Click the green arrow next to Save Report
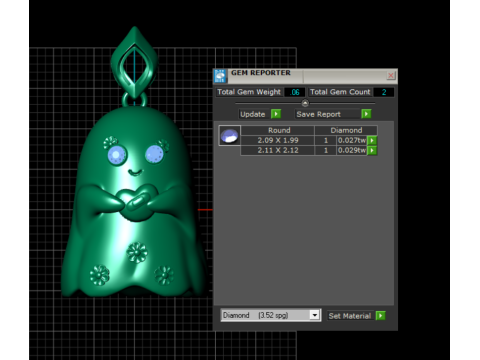Image resolution: width=480 pixels, height=360 pixels. click(366, 114)
